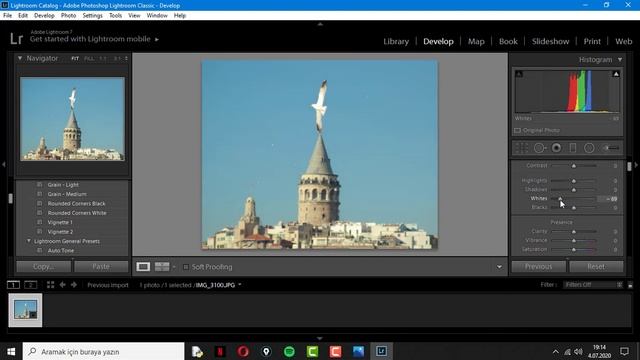
Task: Click the Navigator preview image
Action: [x=72, y=119]
